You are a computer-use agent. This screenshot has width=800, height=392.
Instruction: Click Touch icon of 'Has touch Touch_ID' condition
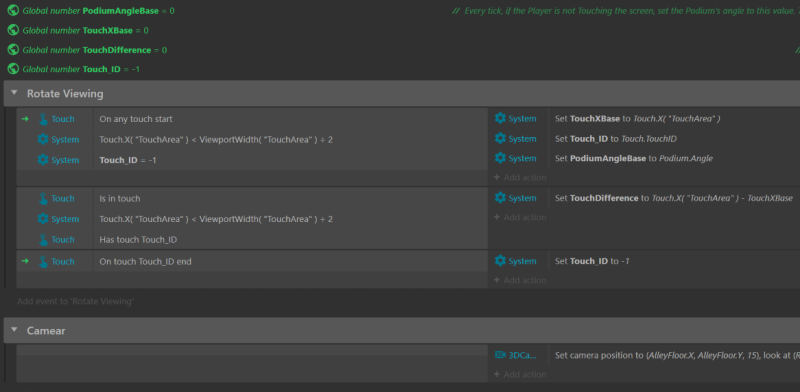point(43,239)
